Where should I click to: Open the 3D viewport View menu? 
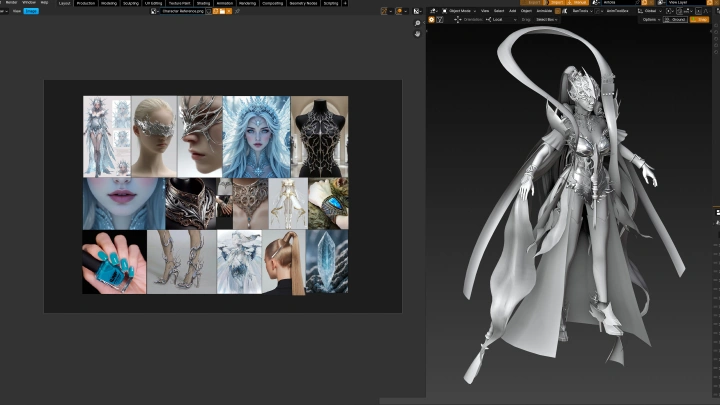pyautogui.click(x=485, y=11)
